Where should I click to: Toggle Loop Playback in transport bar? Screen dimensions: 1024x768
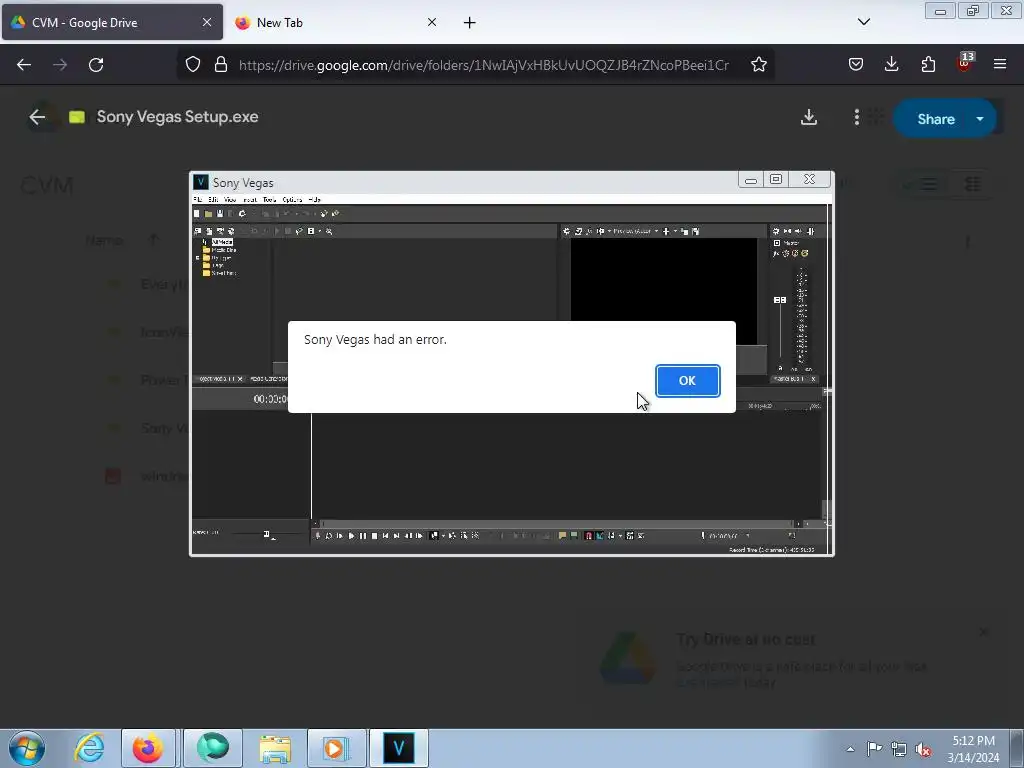pyautogui.click(x=328, y=536)
